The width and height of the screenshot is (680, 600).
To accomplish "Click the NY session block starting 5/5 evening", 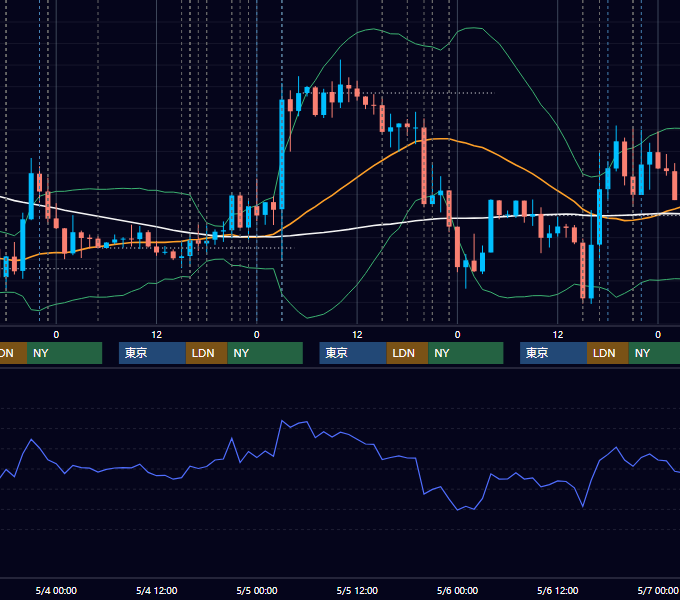I will point(466,353).
